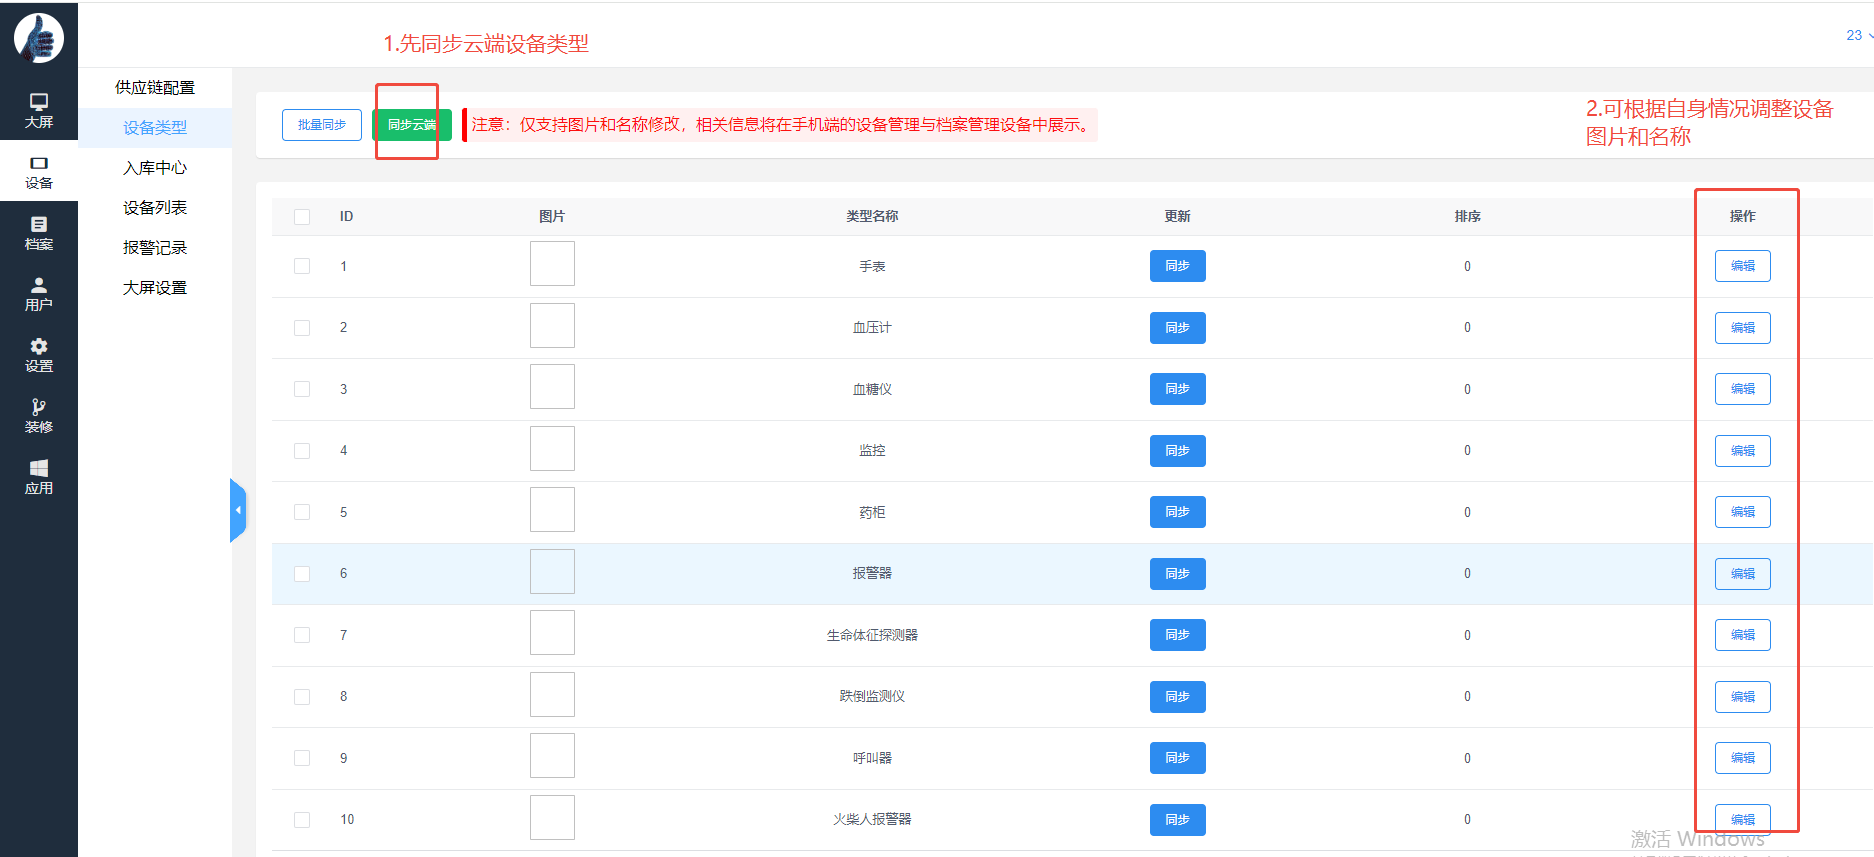Click 同步 for the 药柜 row
Viewport: 1874px width, 857px height.
(x=1177, y=512)
